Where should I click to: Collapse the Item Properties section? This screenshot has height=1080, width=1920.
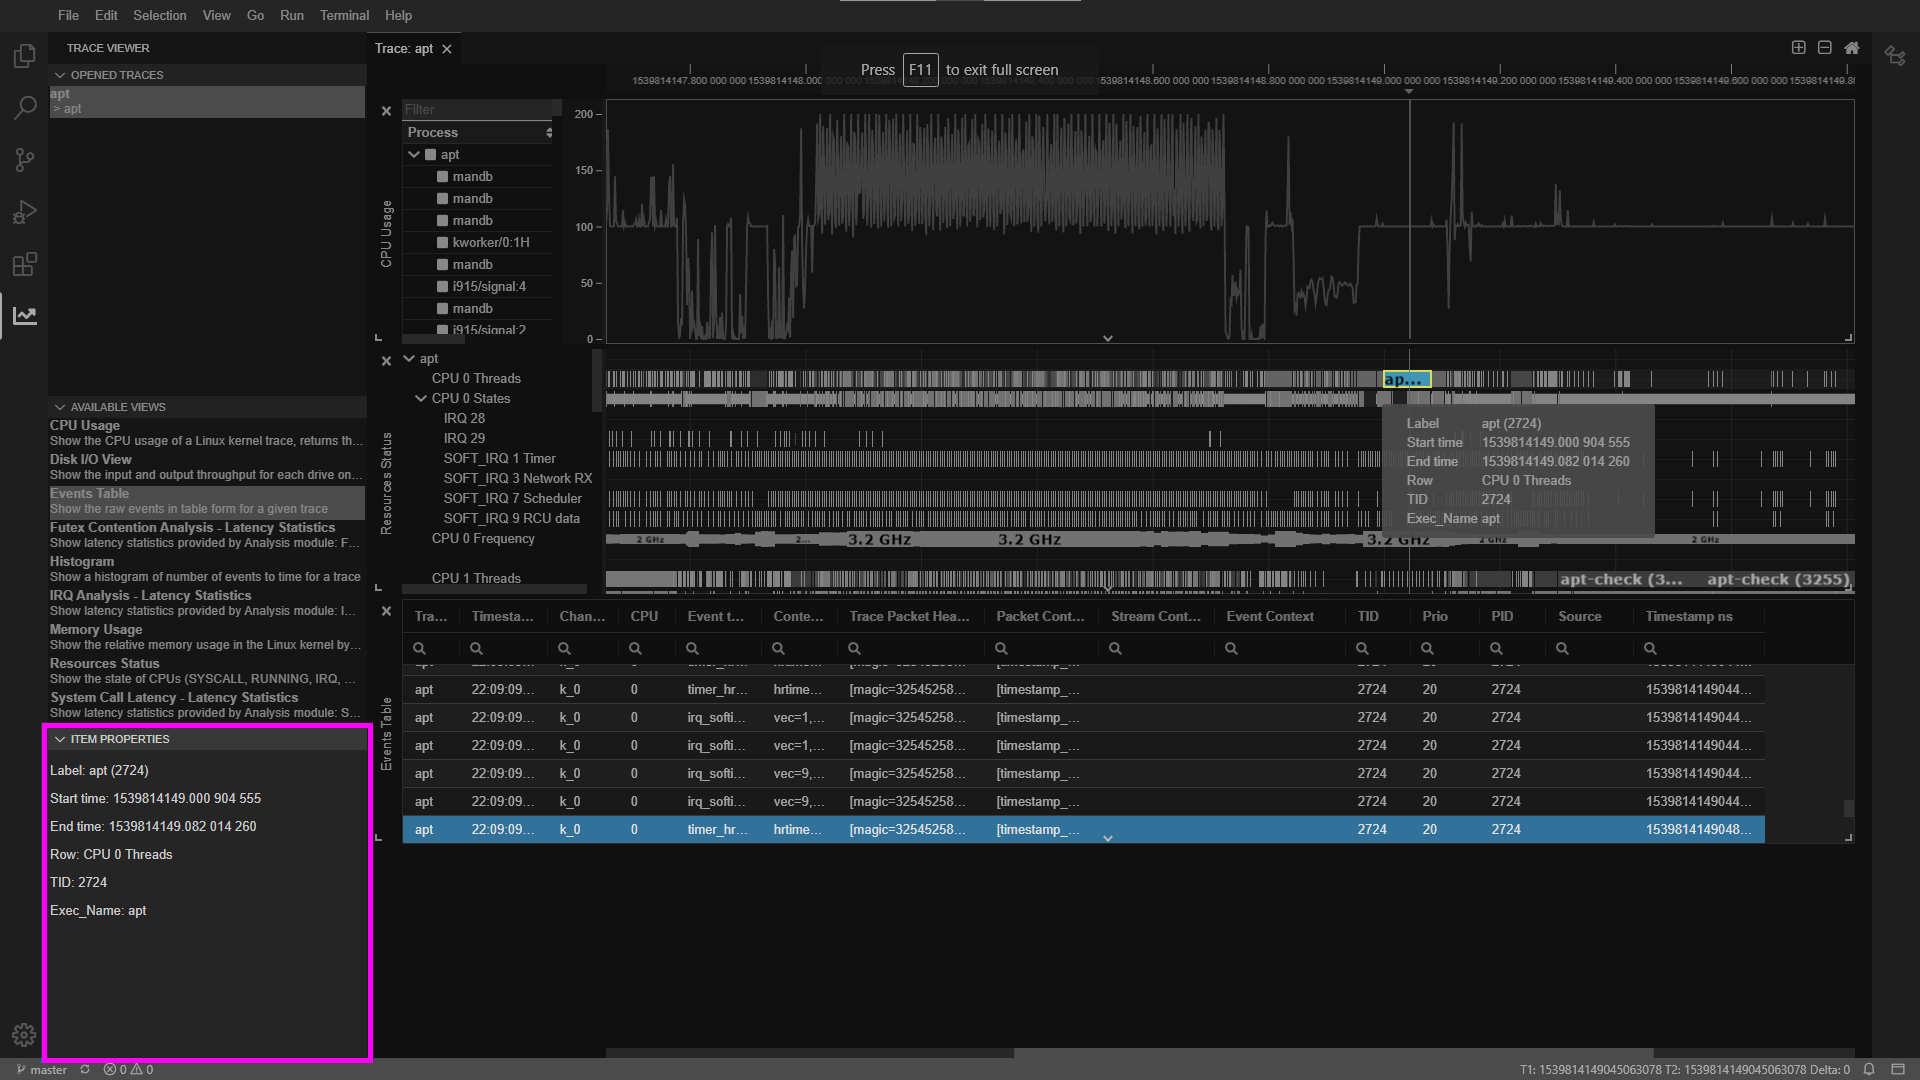(60, 739)
